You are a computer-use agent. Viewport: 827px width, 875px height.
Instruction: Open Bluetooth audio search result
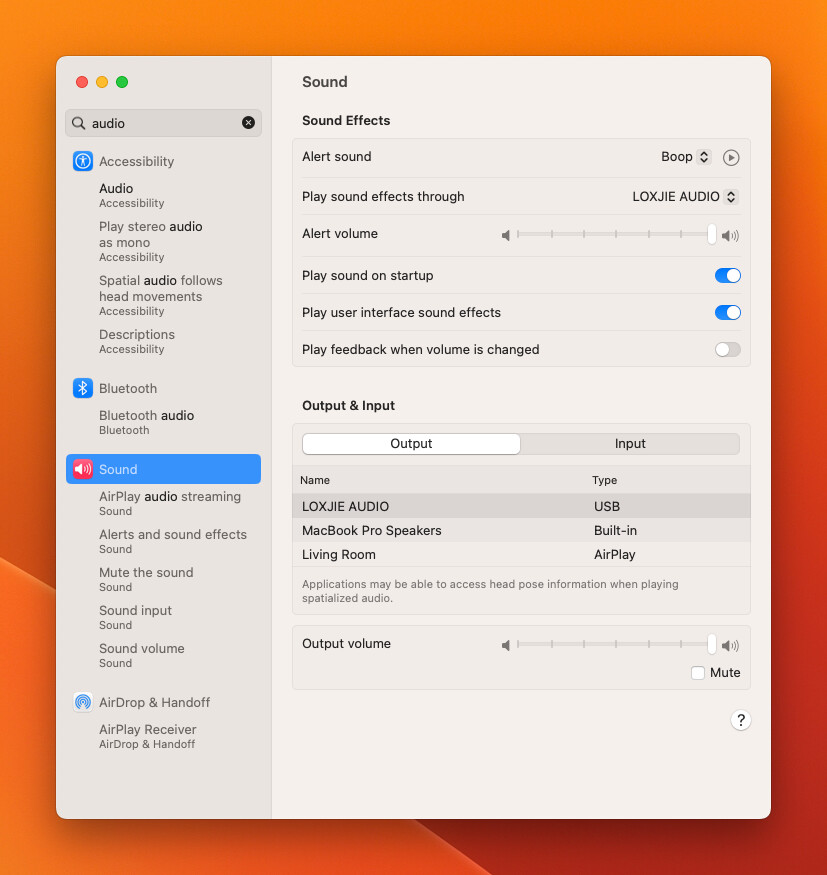(146, 416)
